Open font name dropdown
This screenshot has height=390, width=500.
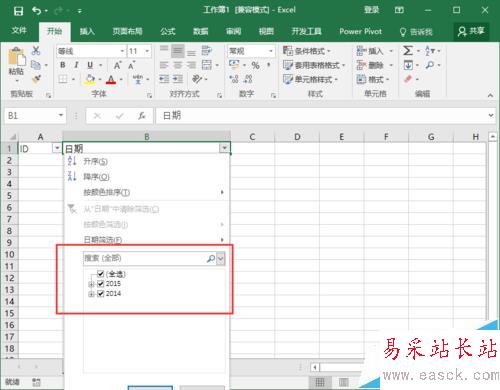pyautogui.click(x=122, y=51)
